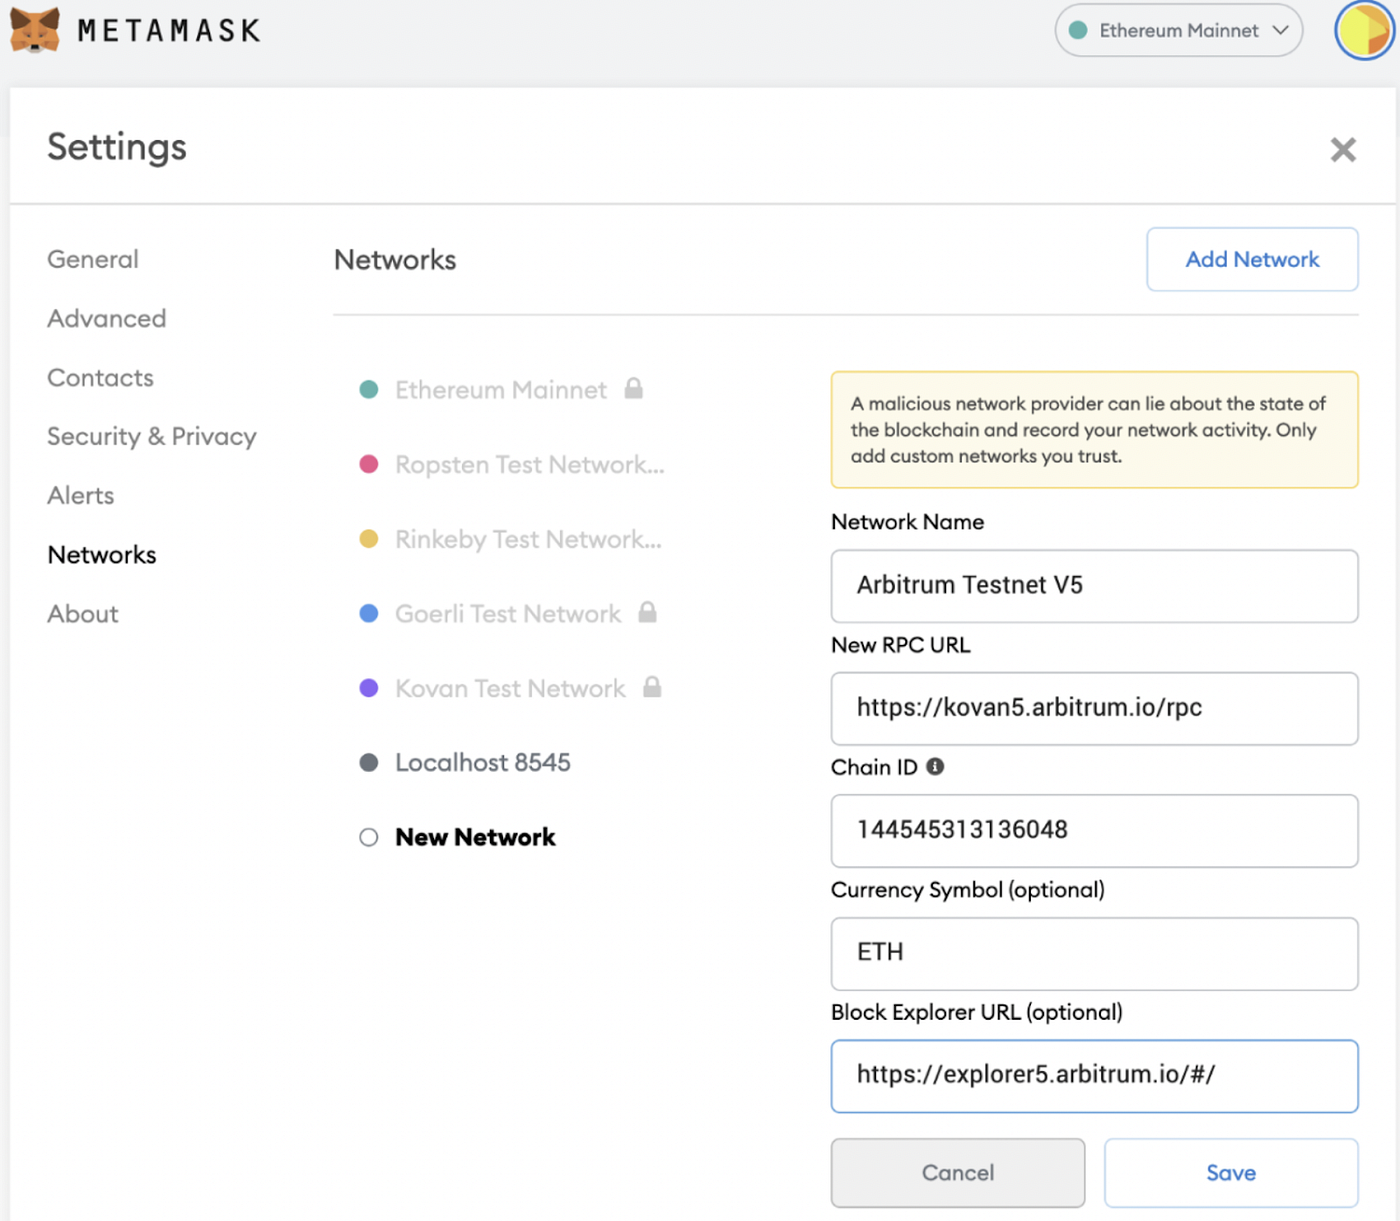Click the lock icon beside Ethereum Mainnet
1400x1221 pixels.
633,388
